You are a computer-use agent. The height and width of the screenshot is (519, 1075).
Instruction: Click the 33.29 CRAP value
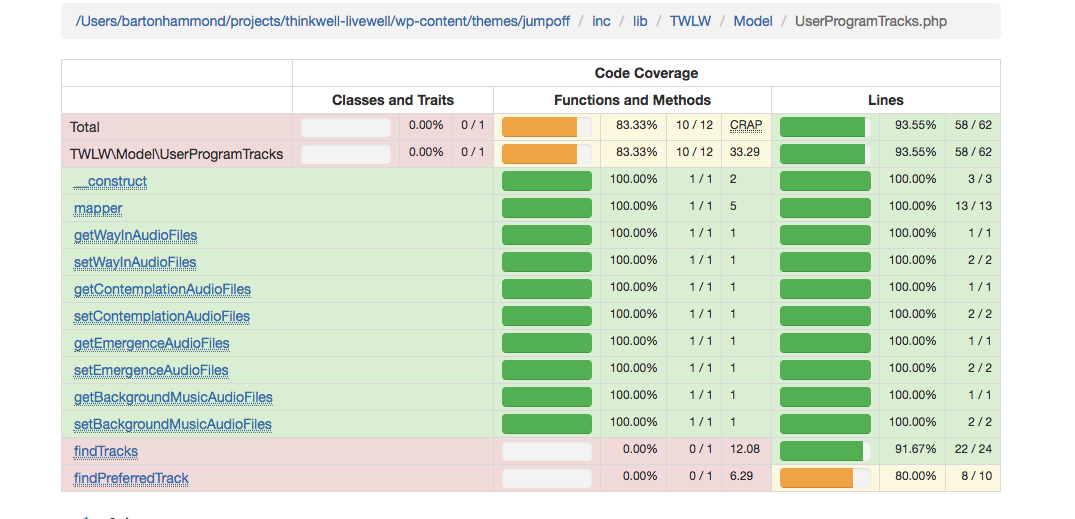click(x=745, y=152)
